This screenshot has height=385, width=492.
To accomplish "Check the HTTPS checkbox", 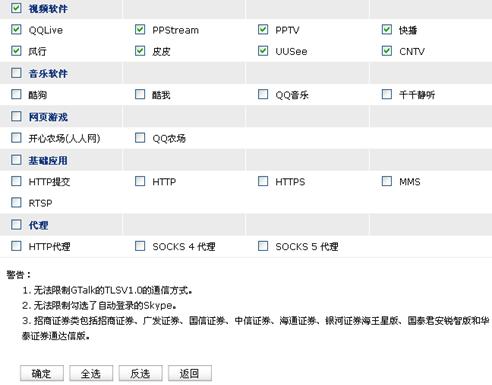I will [x=263, y=181].
